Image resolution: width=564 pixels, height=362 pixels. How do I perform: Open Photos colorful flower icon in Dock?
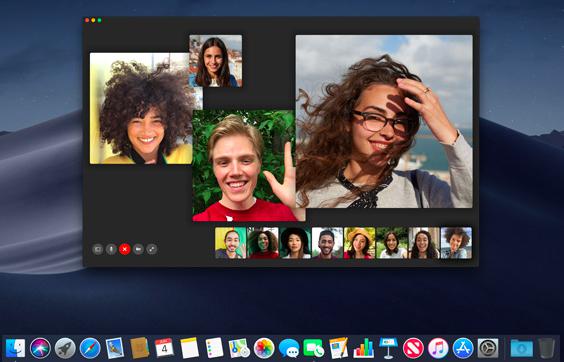[264, 348]
